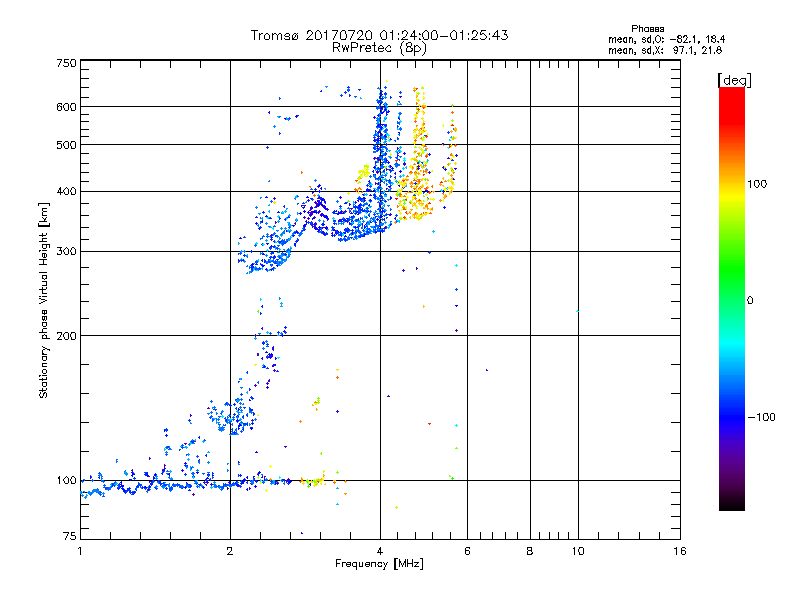Click the x-axis tick label "2"
800x600 pixels.
point(230,551)
